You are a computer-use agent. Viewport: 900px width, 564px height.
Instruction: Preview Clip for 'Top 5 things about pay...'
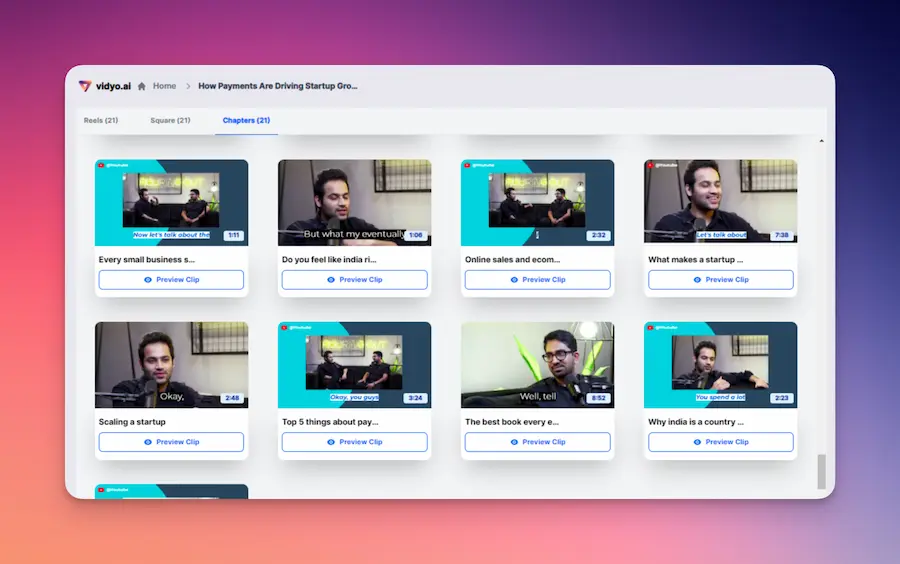(x=355, y=442)
